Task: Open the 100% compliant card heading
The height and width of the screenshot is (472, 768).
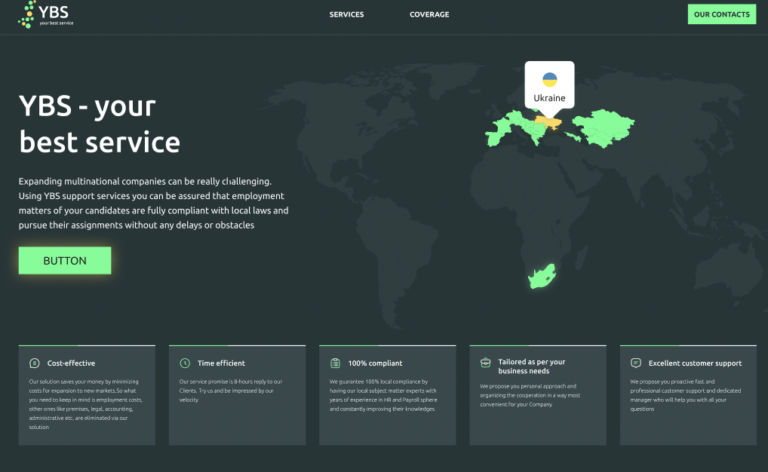Action: pos(375,363)
